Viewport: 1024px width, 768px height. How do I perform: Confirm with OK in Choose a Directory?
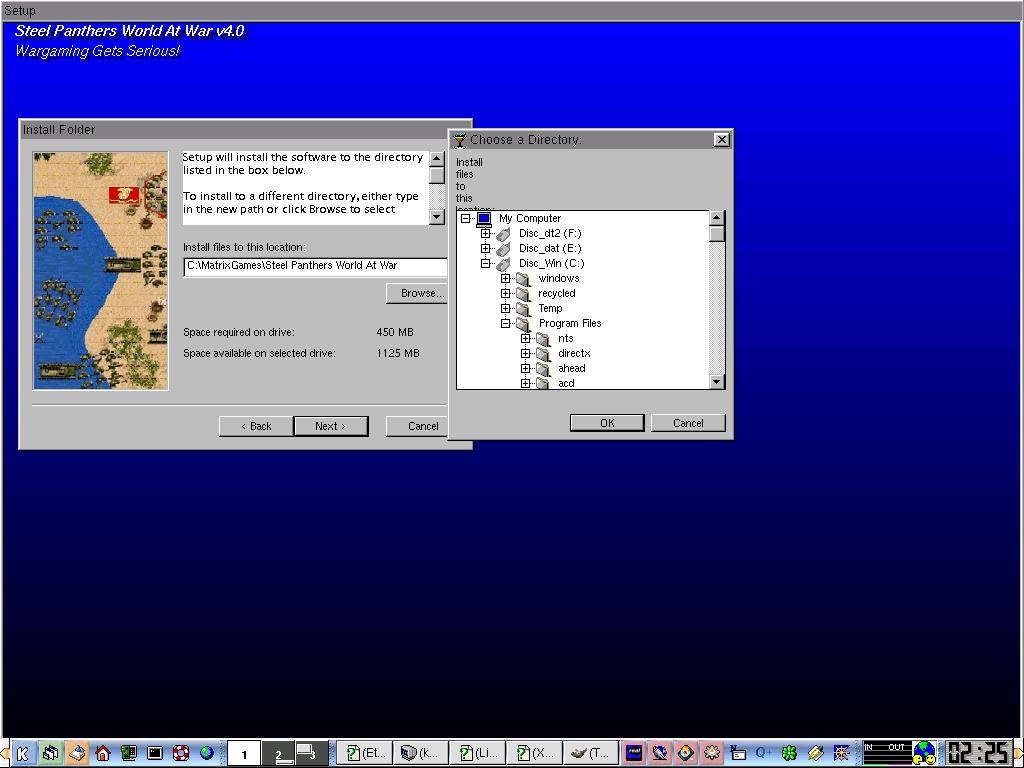[x=607, y=423]
